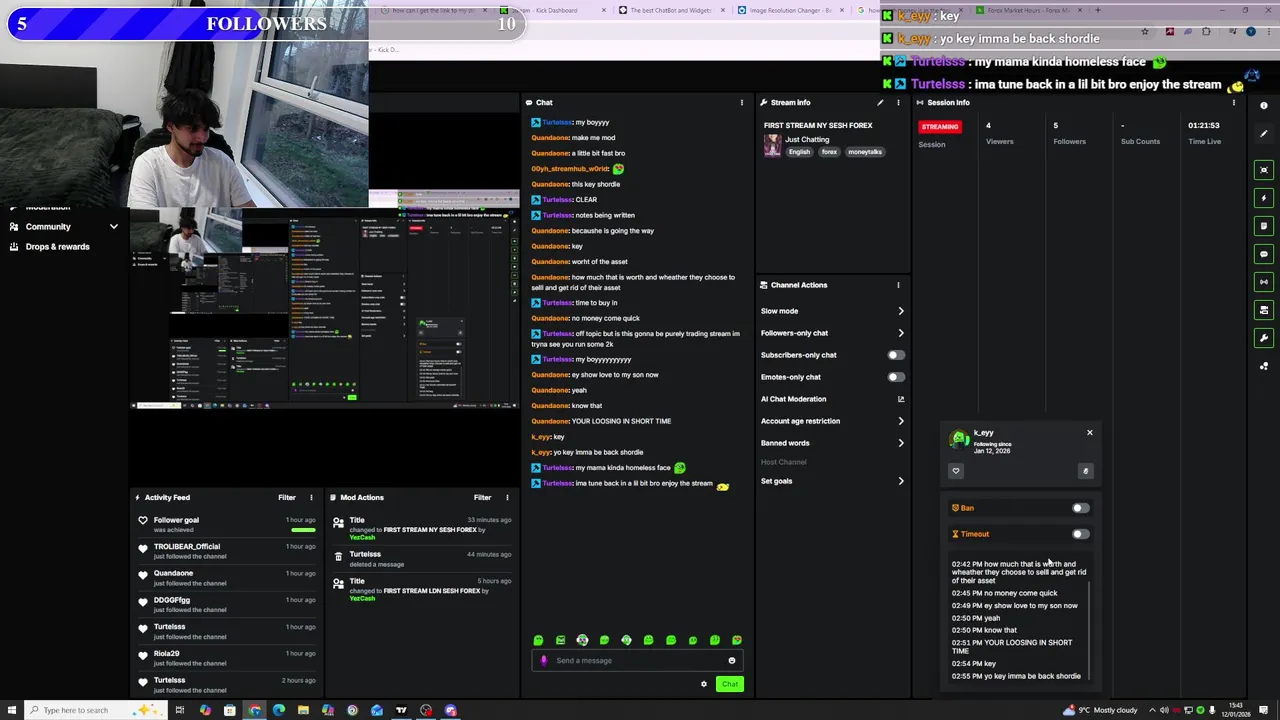Open Microsoft Edge from taskbar
The height and width of the screenshot is (720, 1280).
click(279, 710)
